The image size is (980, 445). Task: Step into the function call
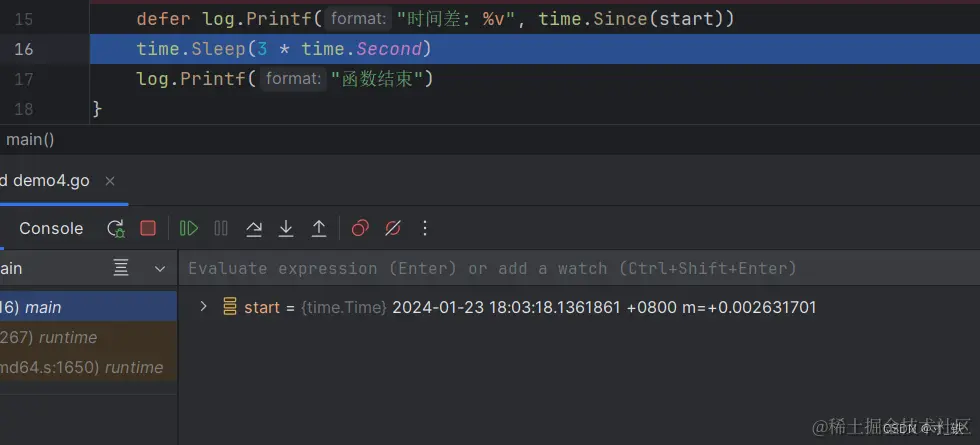click(x=286, y=229)
